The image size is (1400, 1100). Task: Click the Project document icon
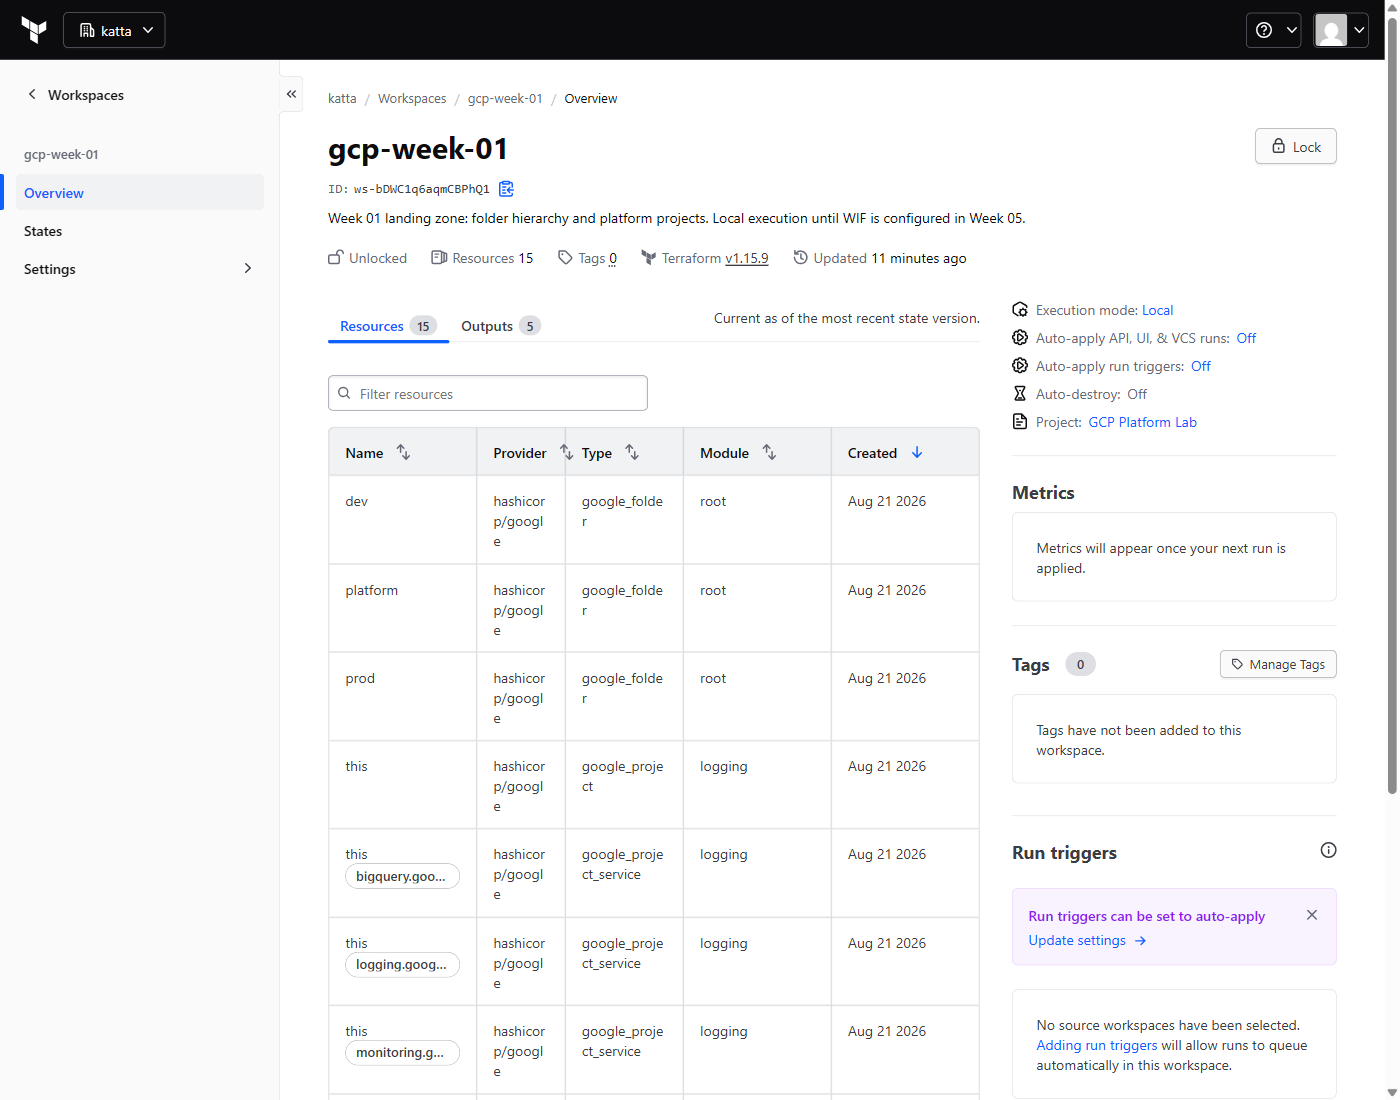click(x=1020, y=421)
